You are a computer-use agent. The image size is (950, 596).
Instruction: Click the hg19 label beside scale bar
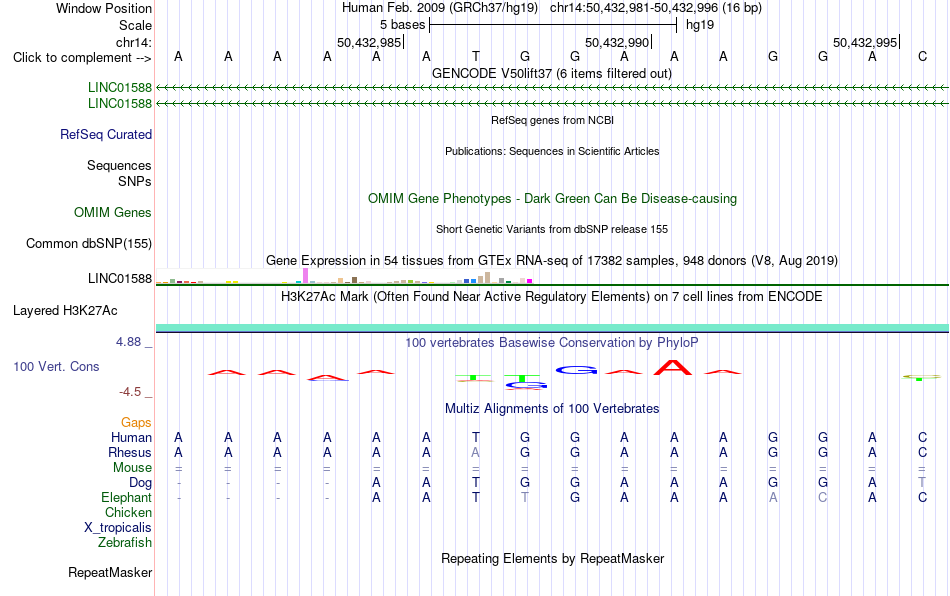[700, 25]
